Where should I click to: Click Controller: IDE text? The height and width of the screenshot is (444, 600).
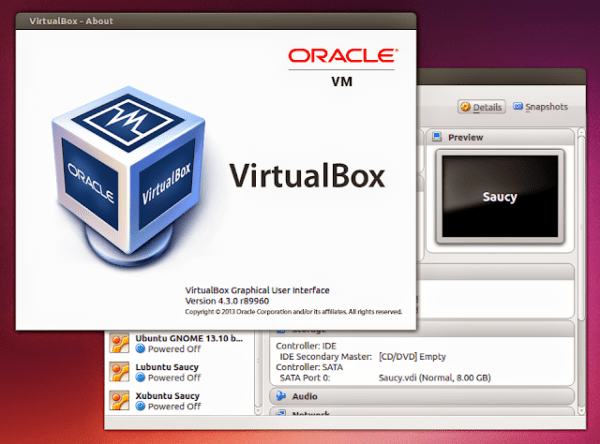point(306,346)
